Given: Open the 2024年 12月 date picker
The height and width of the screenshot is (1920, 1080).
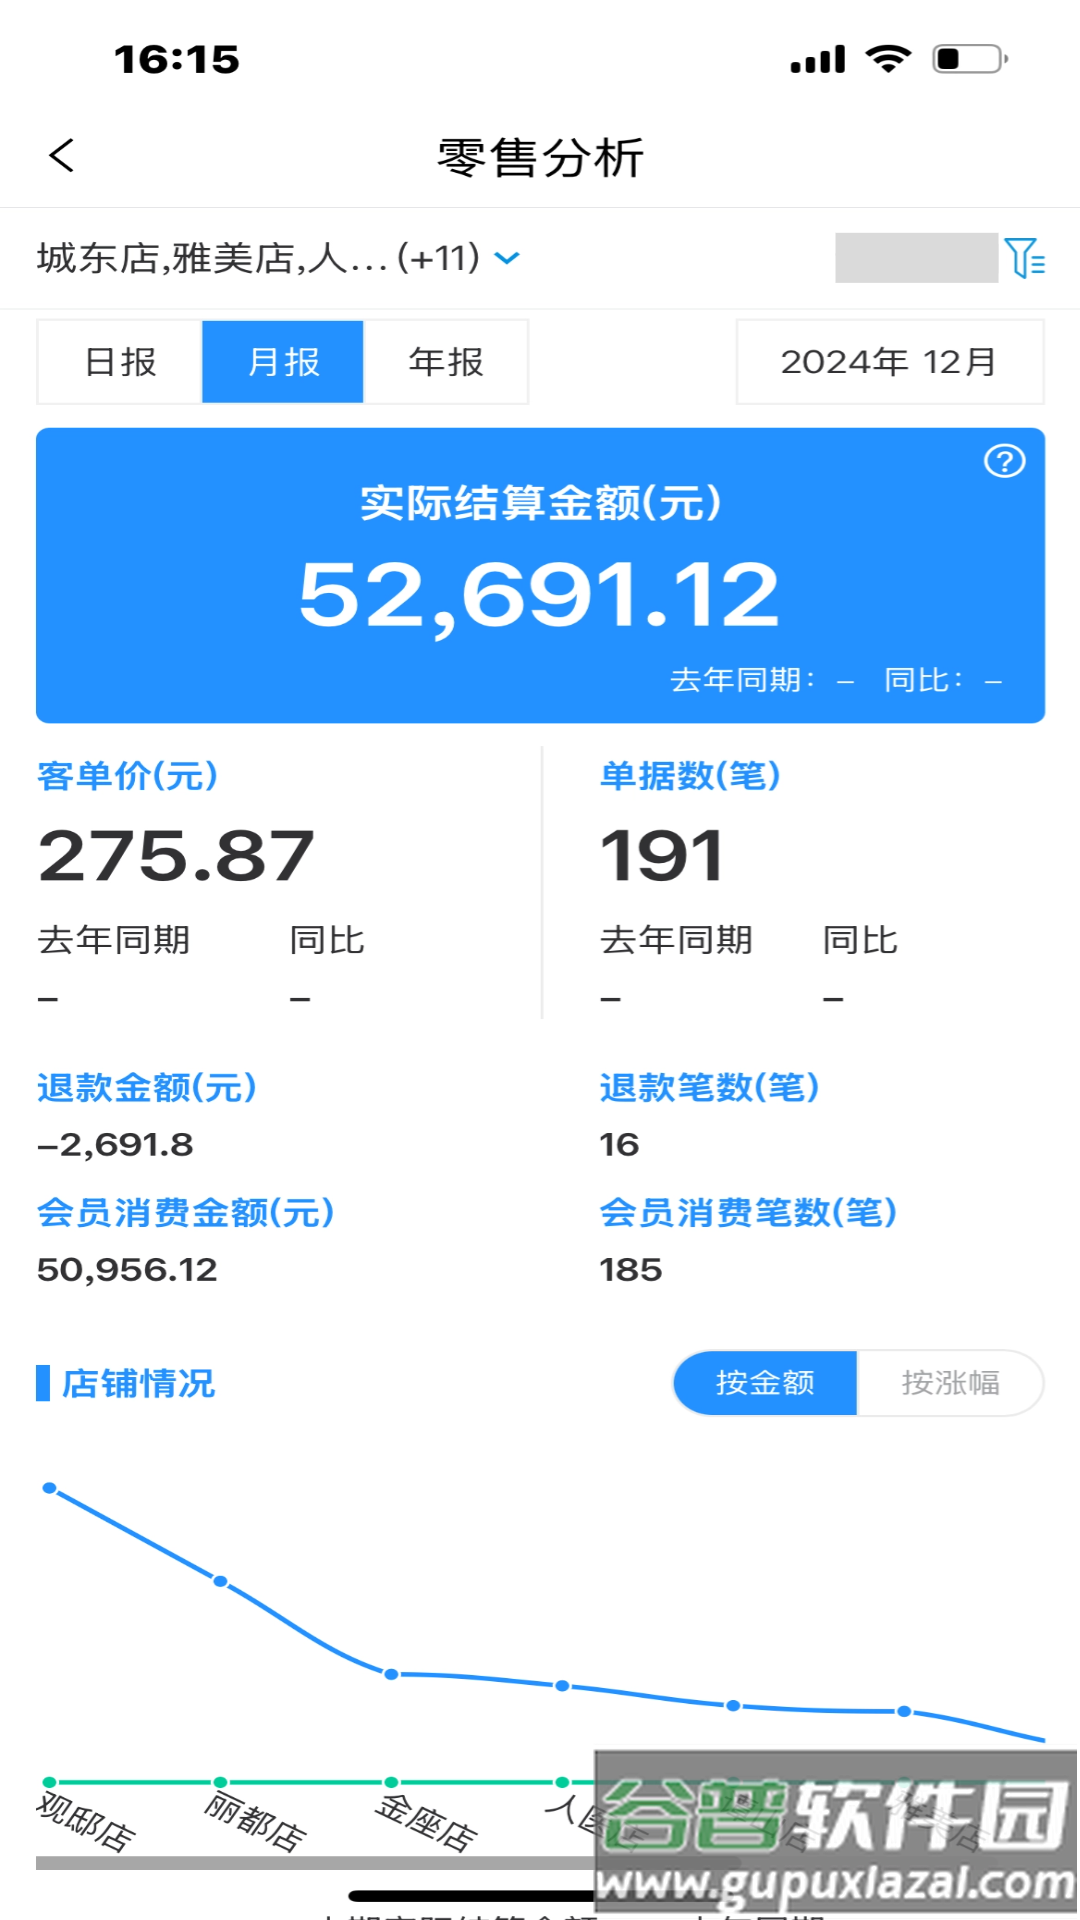Looking at the screenshot, I should pos(890,362).
